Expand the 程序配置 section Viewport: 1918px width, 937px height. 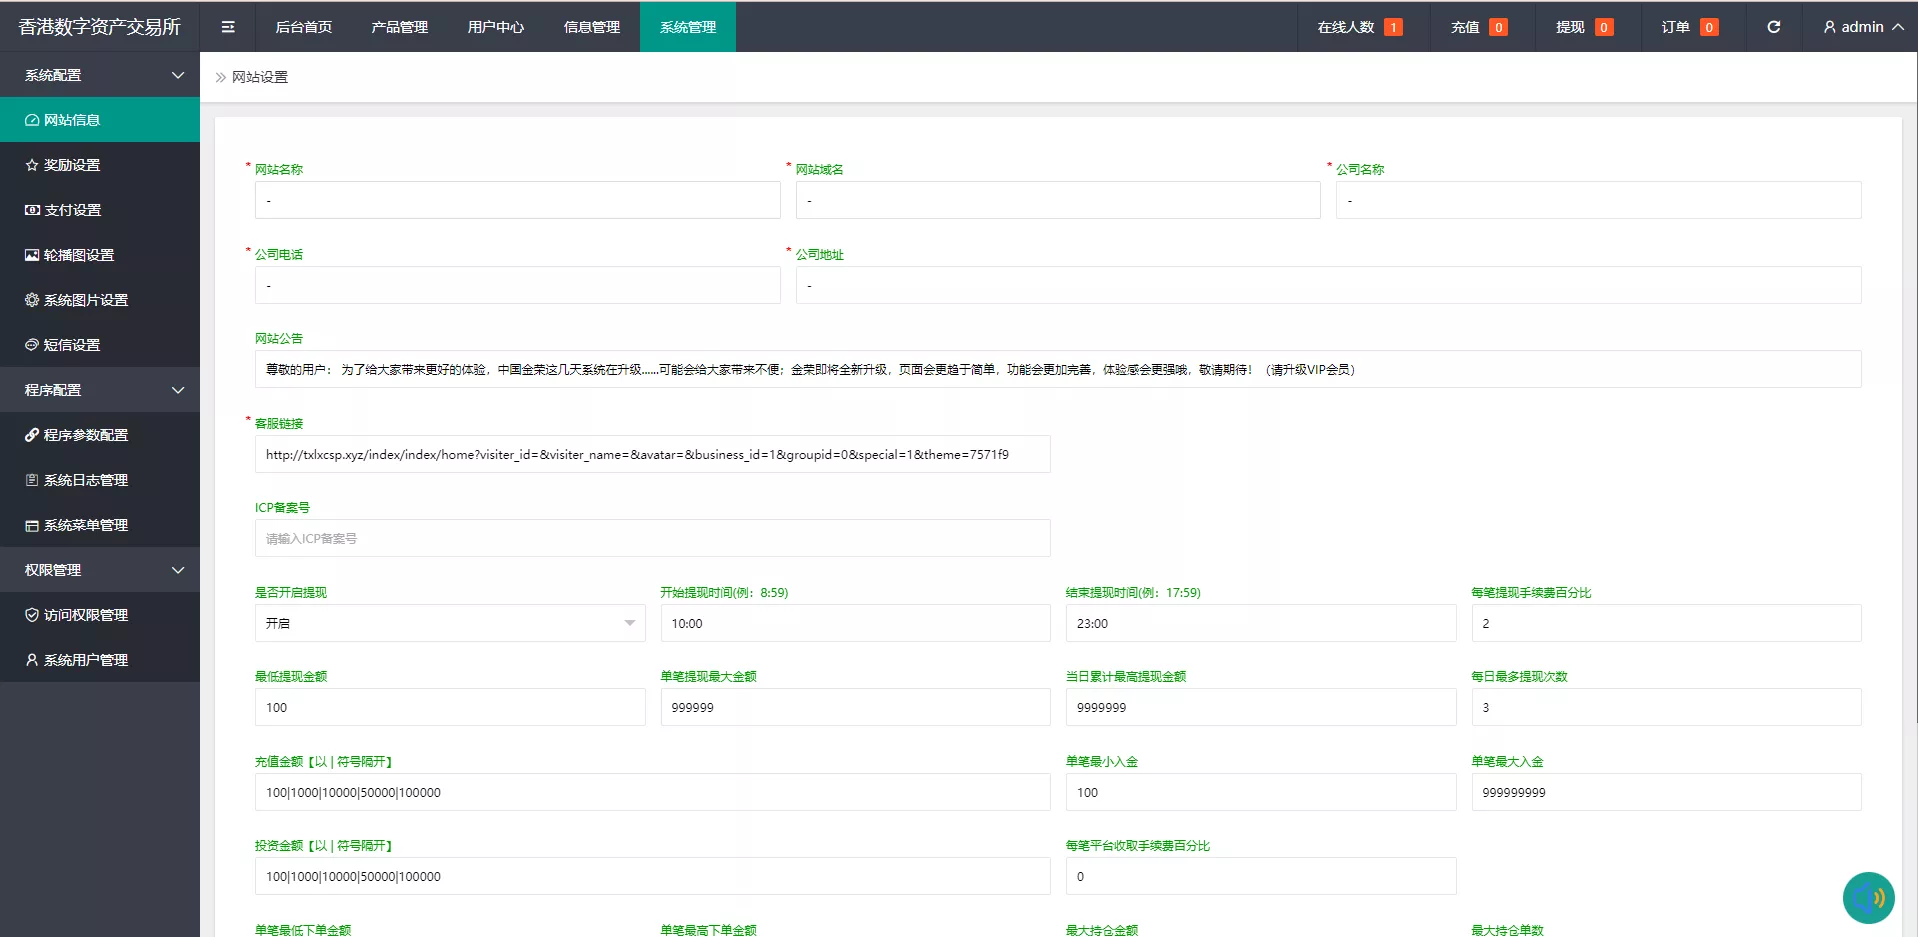point(100,389)
